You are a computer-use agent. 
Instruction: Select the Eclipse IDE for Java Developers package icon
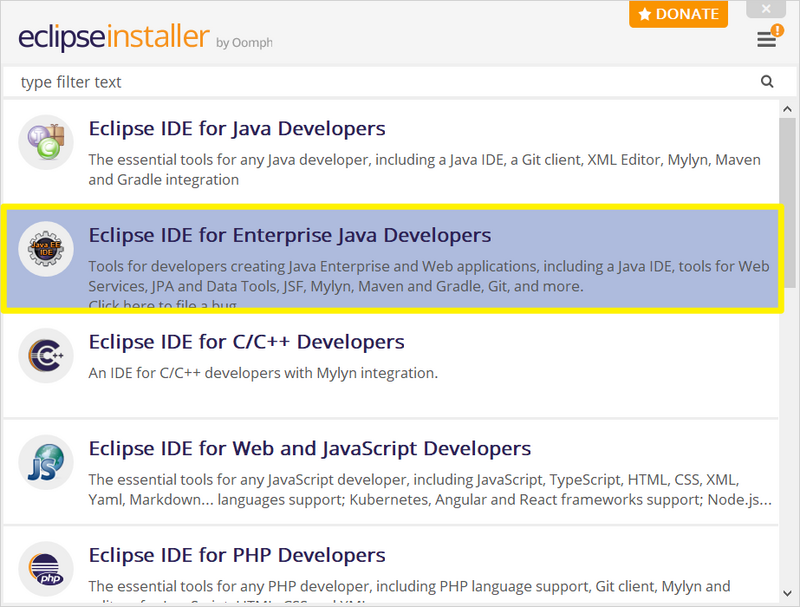pyautogui.click(x=45, y=137)
